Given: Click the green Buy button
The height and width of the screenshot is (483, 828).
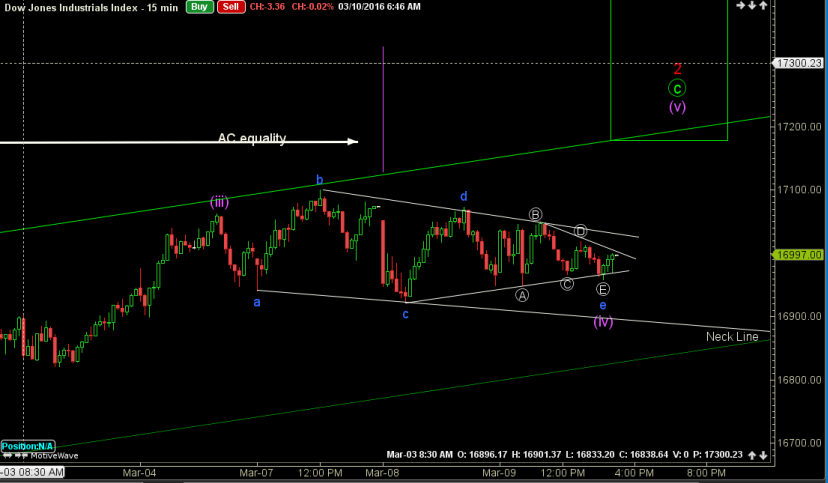Looking at the screenshot, I should tap(200, 7).
